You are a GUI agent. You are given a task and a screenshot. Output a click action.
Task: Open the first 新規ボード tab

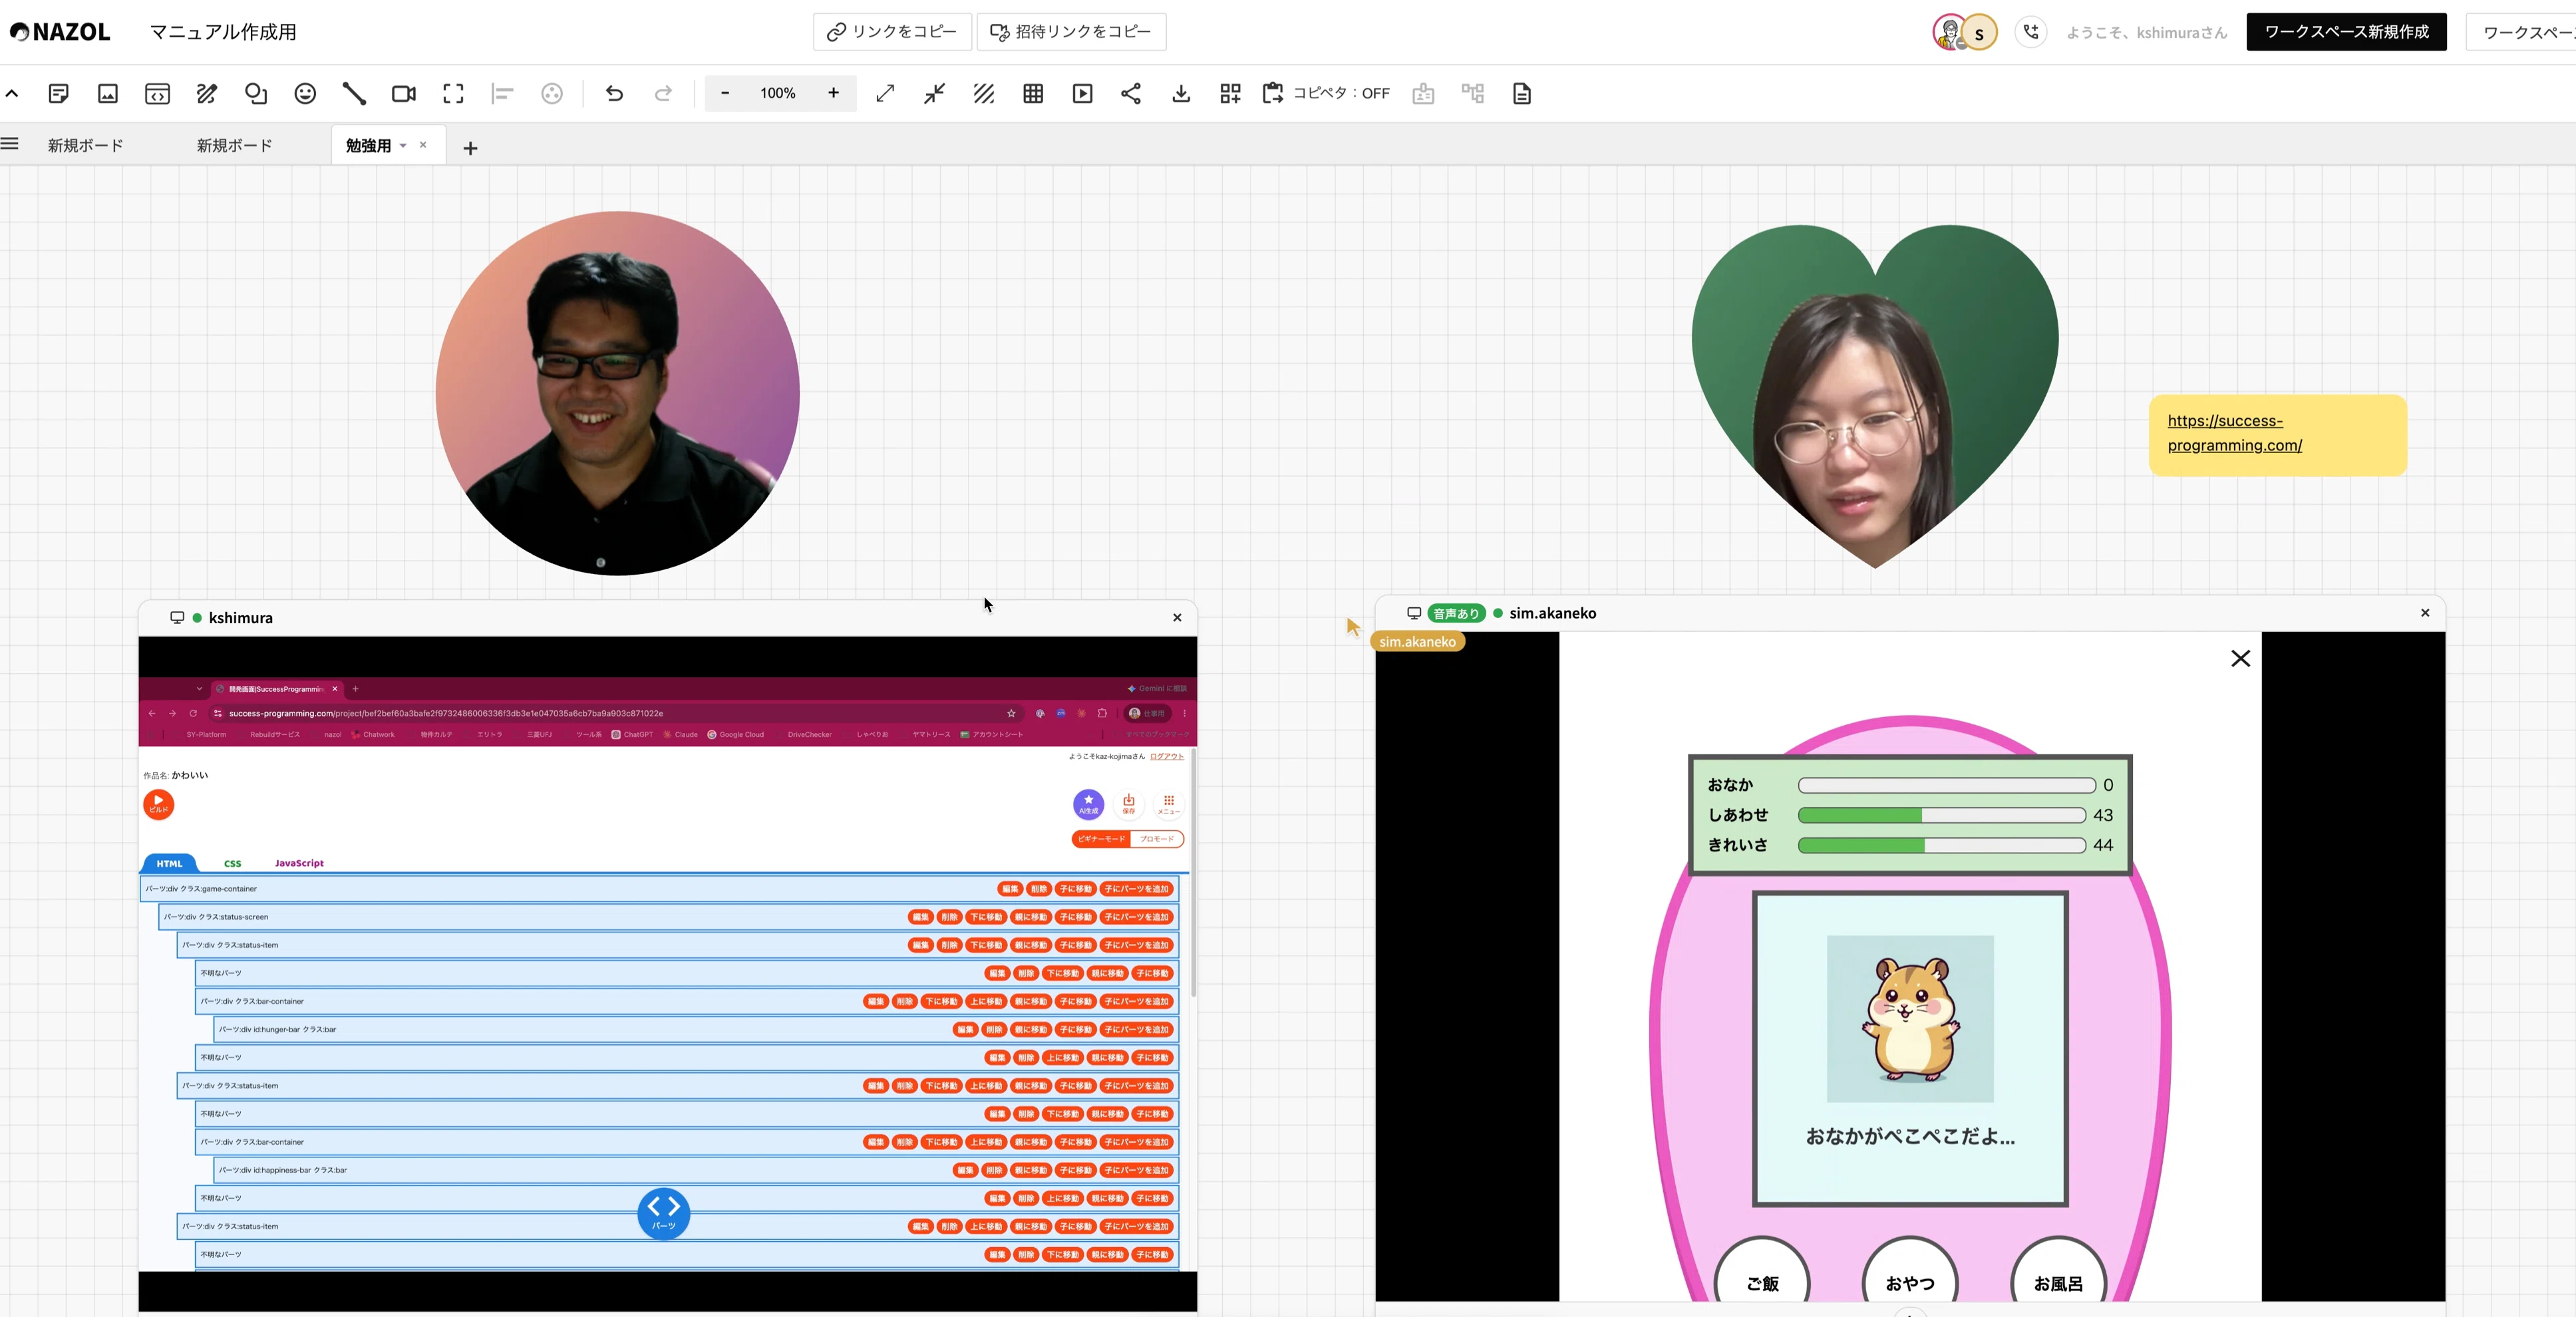coord(86,146)
